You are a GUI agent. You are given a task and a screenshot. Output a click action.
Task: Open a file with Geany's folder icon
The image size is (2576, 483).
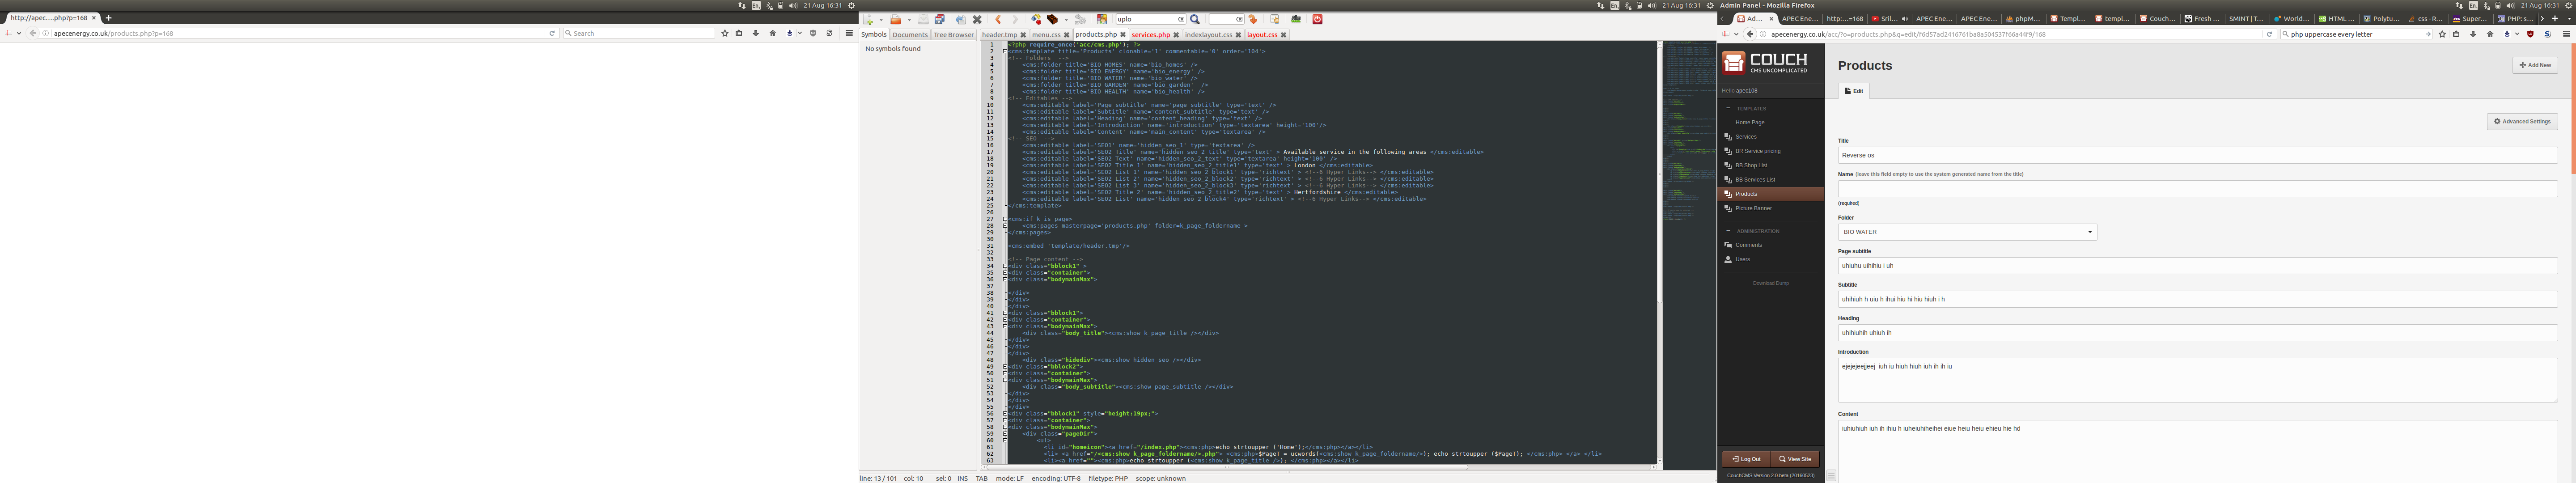point(896,19)
